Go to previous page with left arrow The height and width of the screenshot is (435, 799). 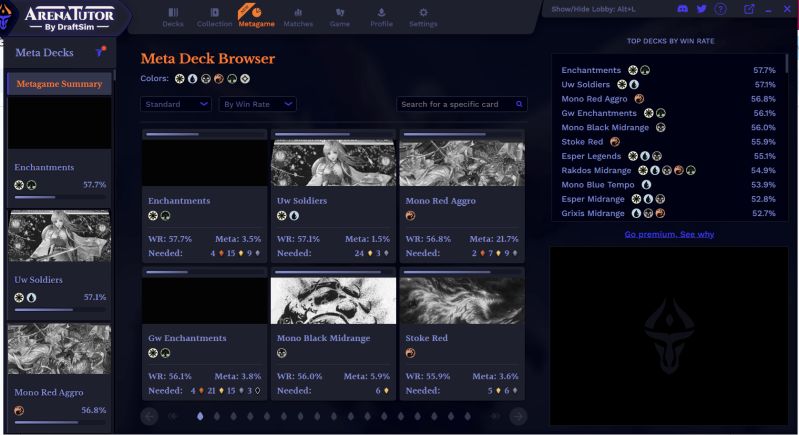(x=149, y=417)
